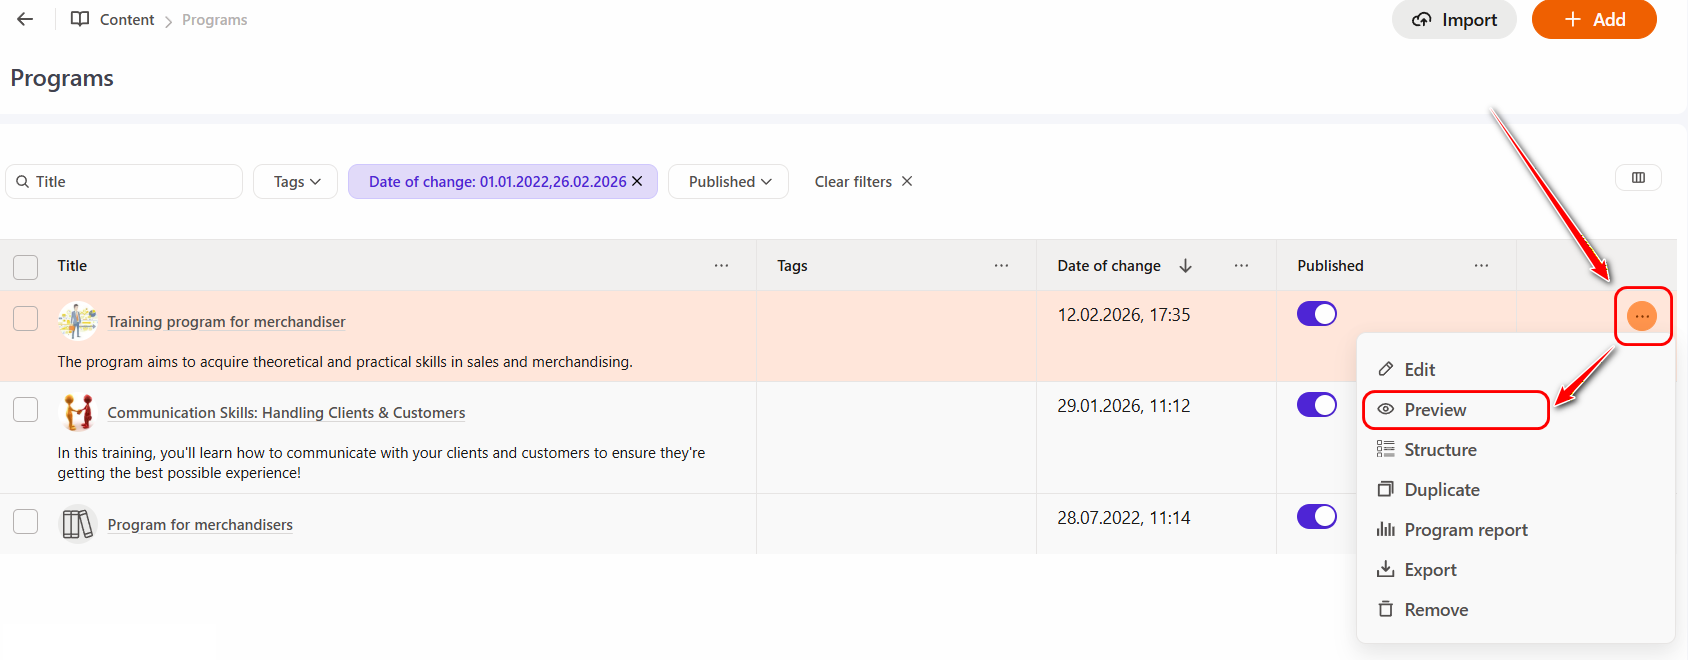
Task: Expand the Tags filter dropdown
Action: (x=296, y=182)
